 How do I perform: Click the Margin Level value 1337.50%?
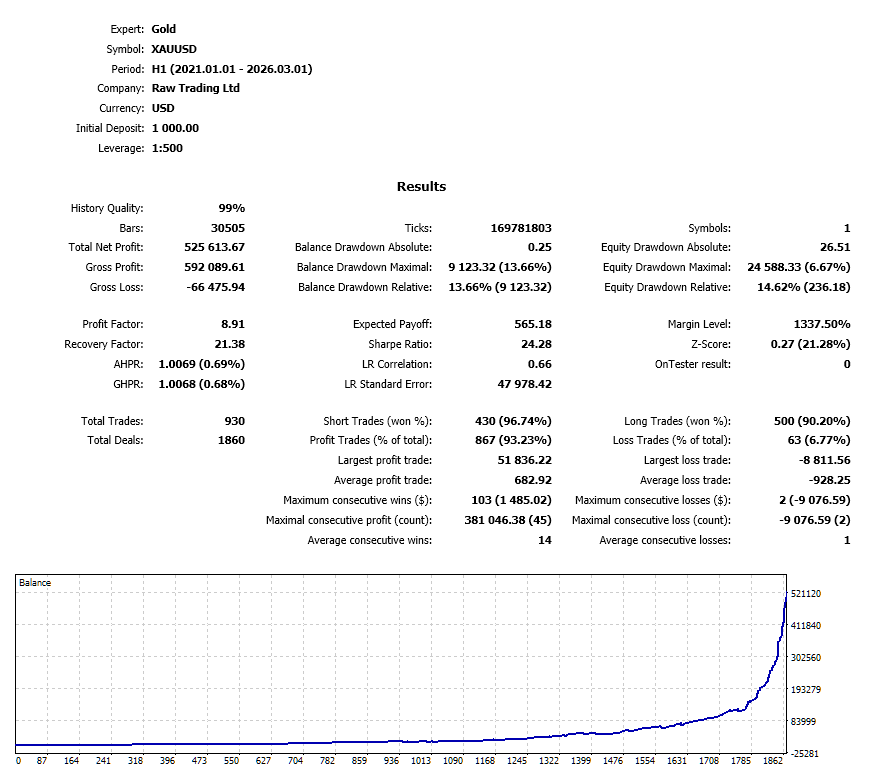[822, 324]
